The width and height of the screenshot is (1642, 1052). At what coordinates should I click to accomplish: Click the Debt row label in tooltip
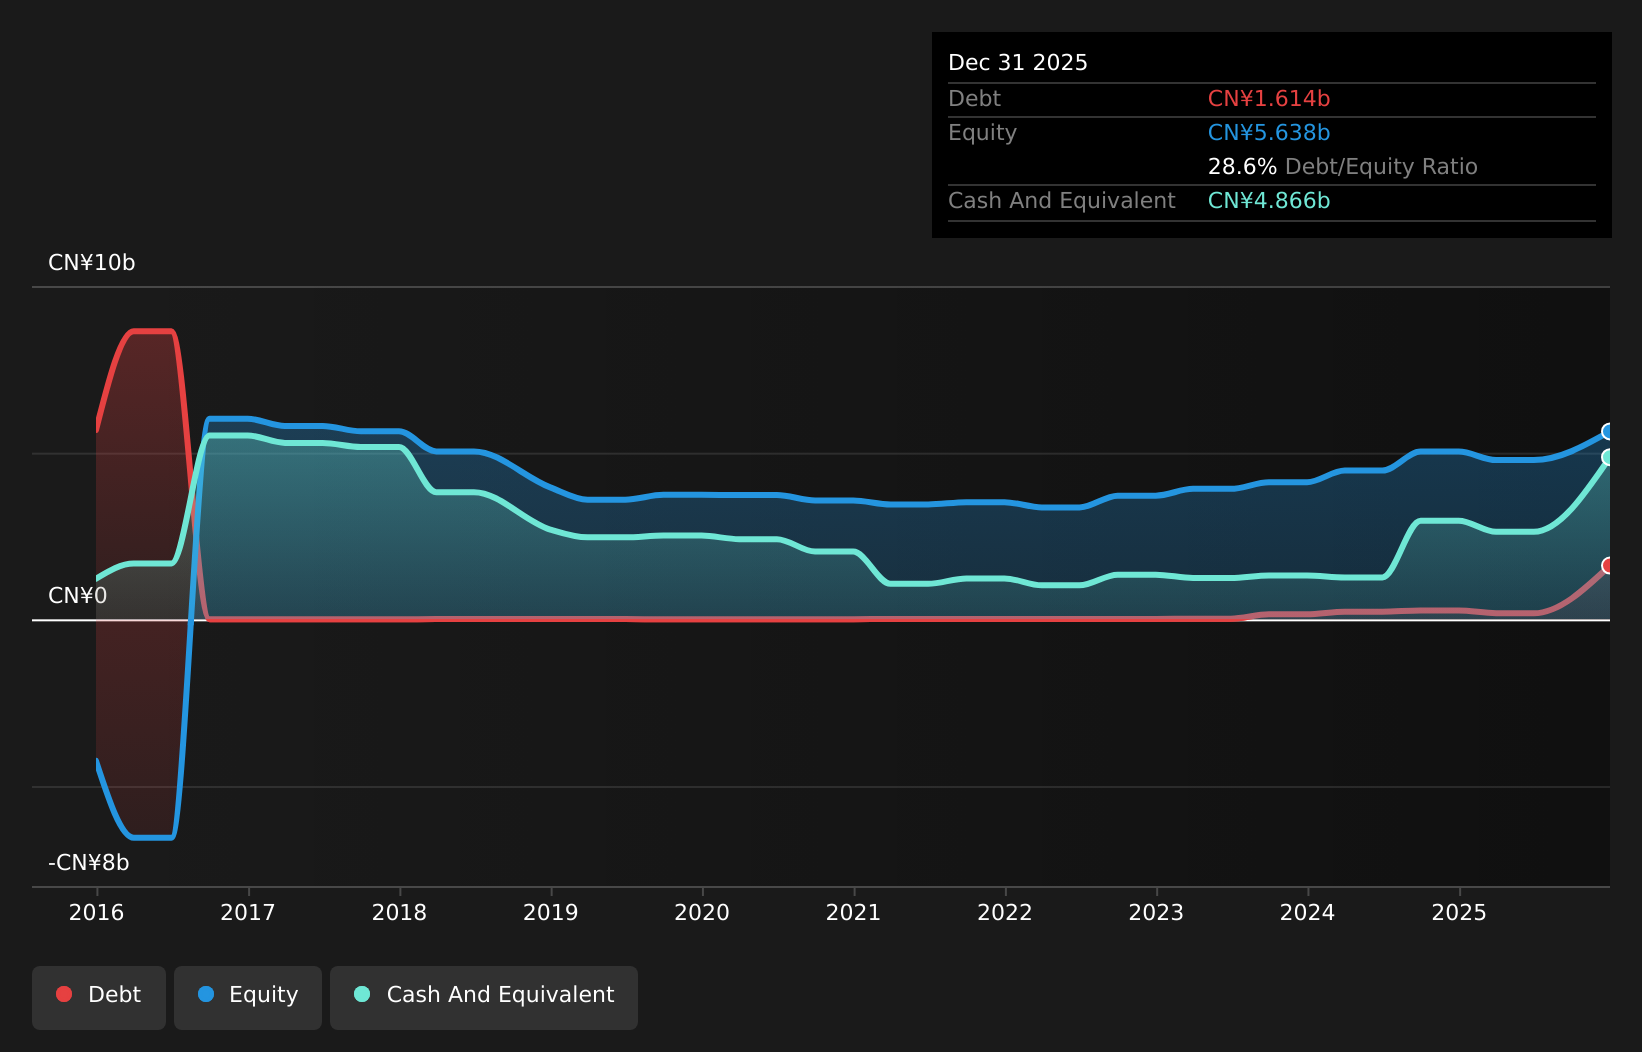coord(974,99)
